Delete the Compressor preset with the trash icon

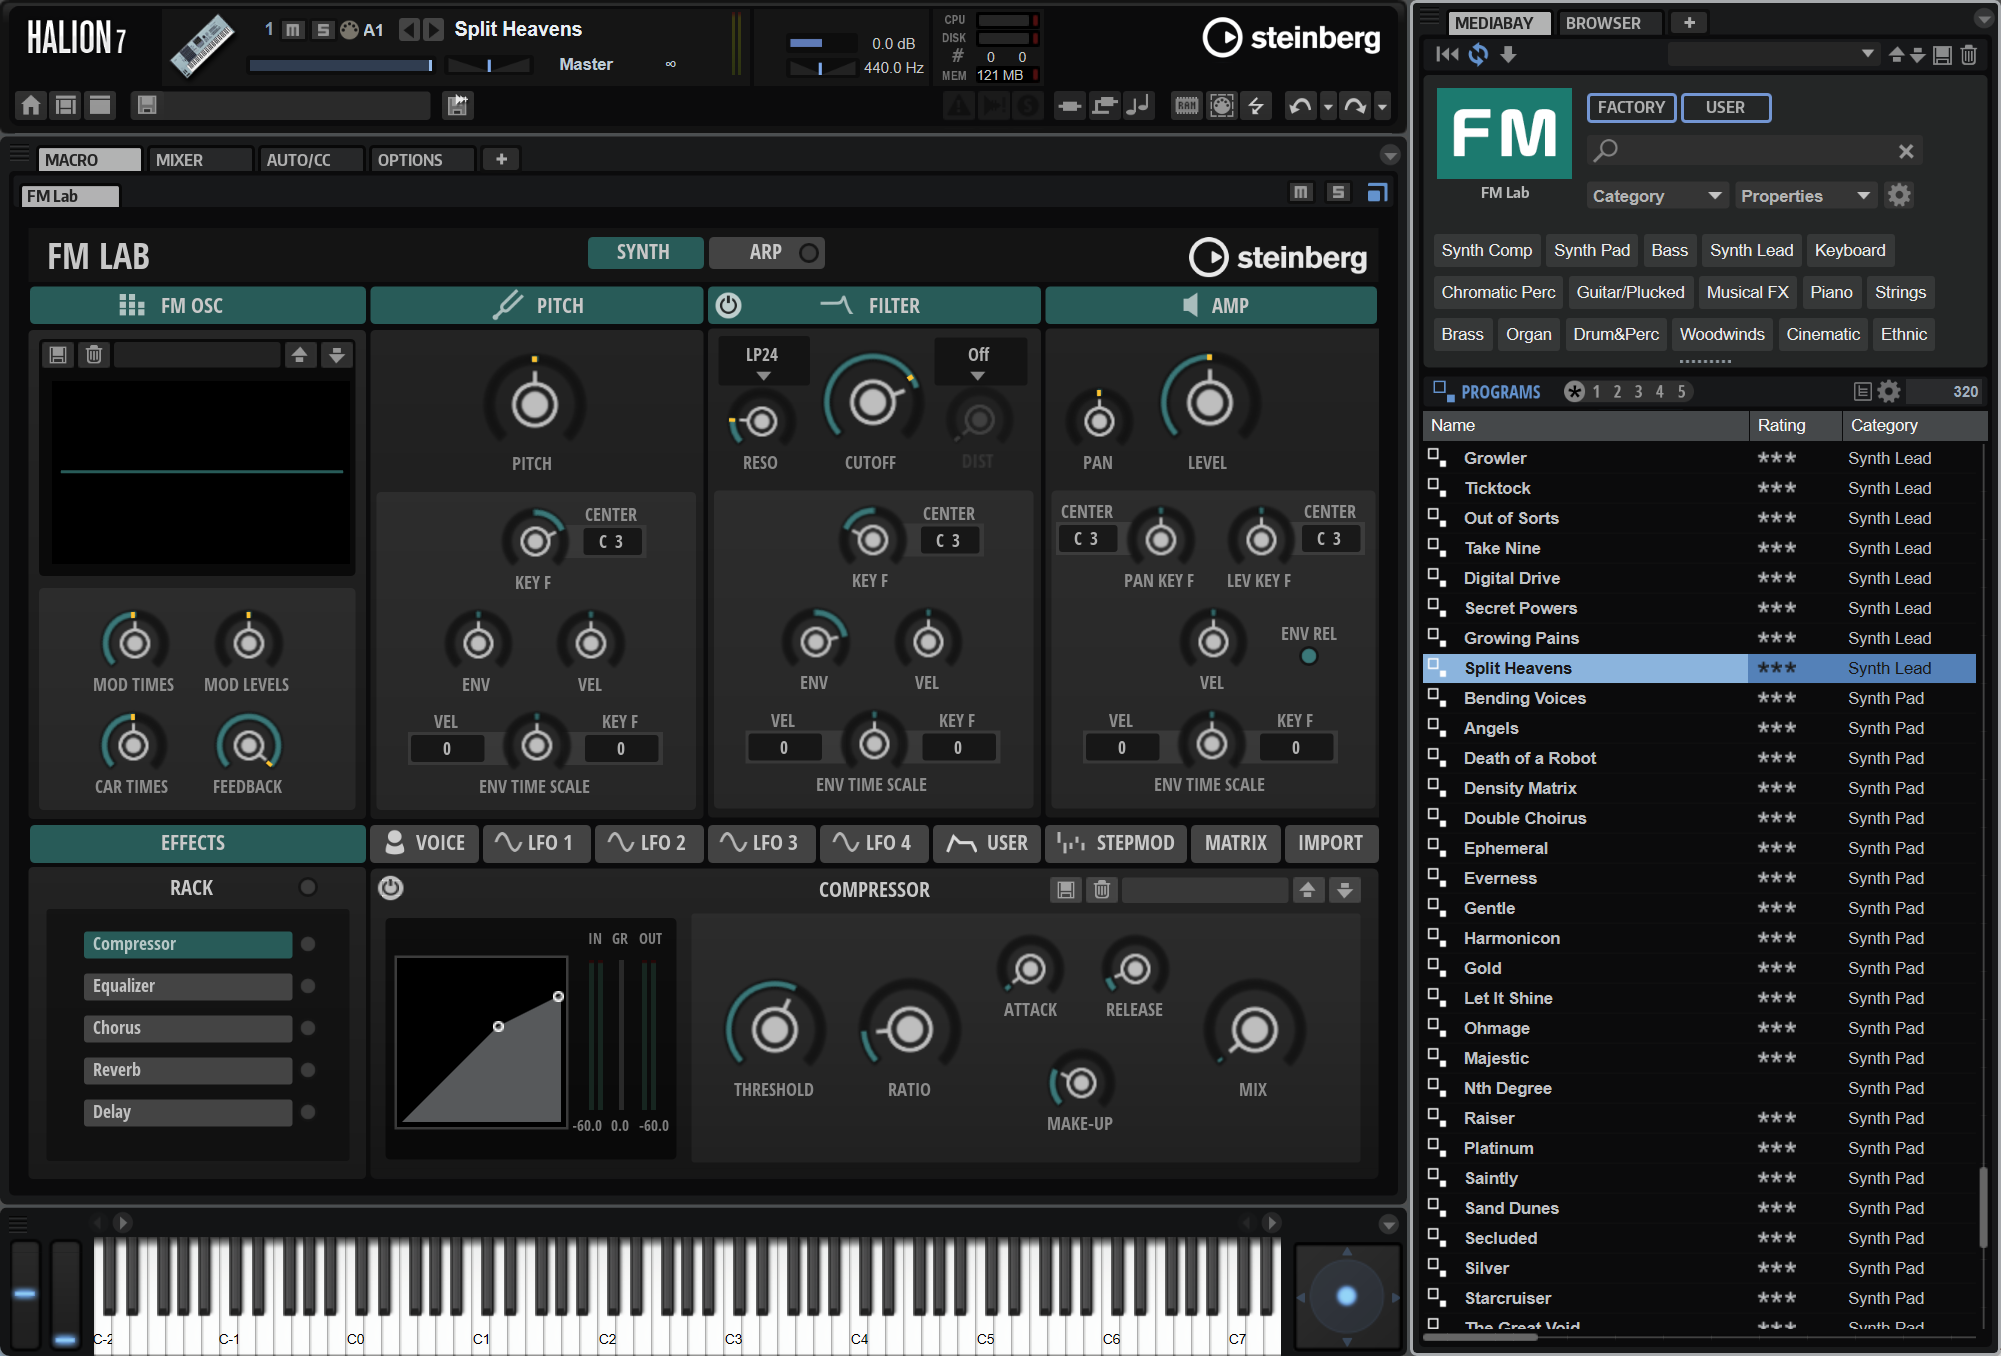(1102, 889)
